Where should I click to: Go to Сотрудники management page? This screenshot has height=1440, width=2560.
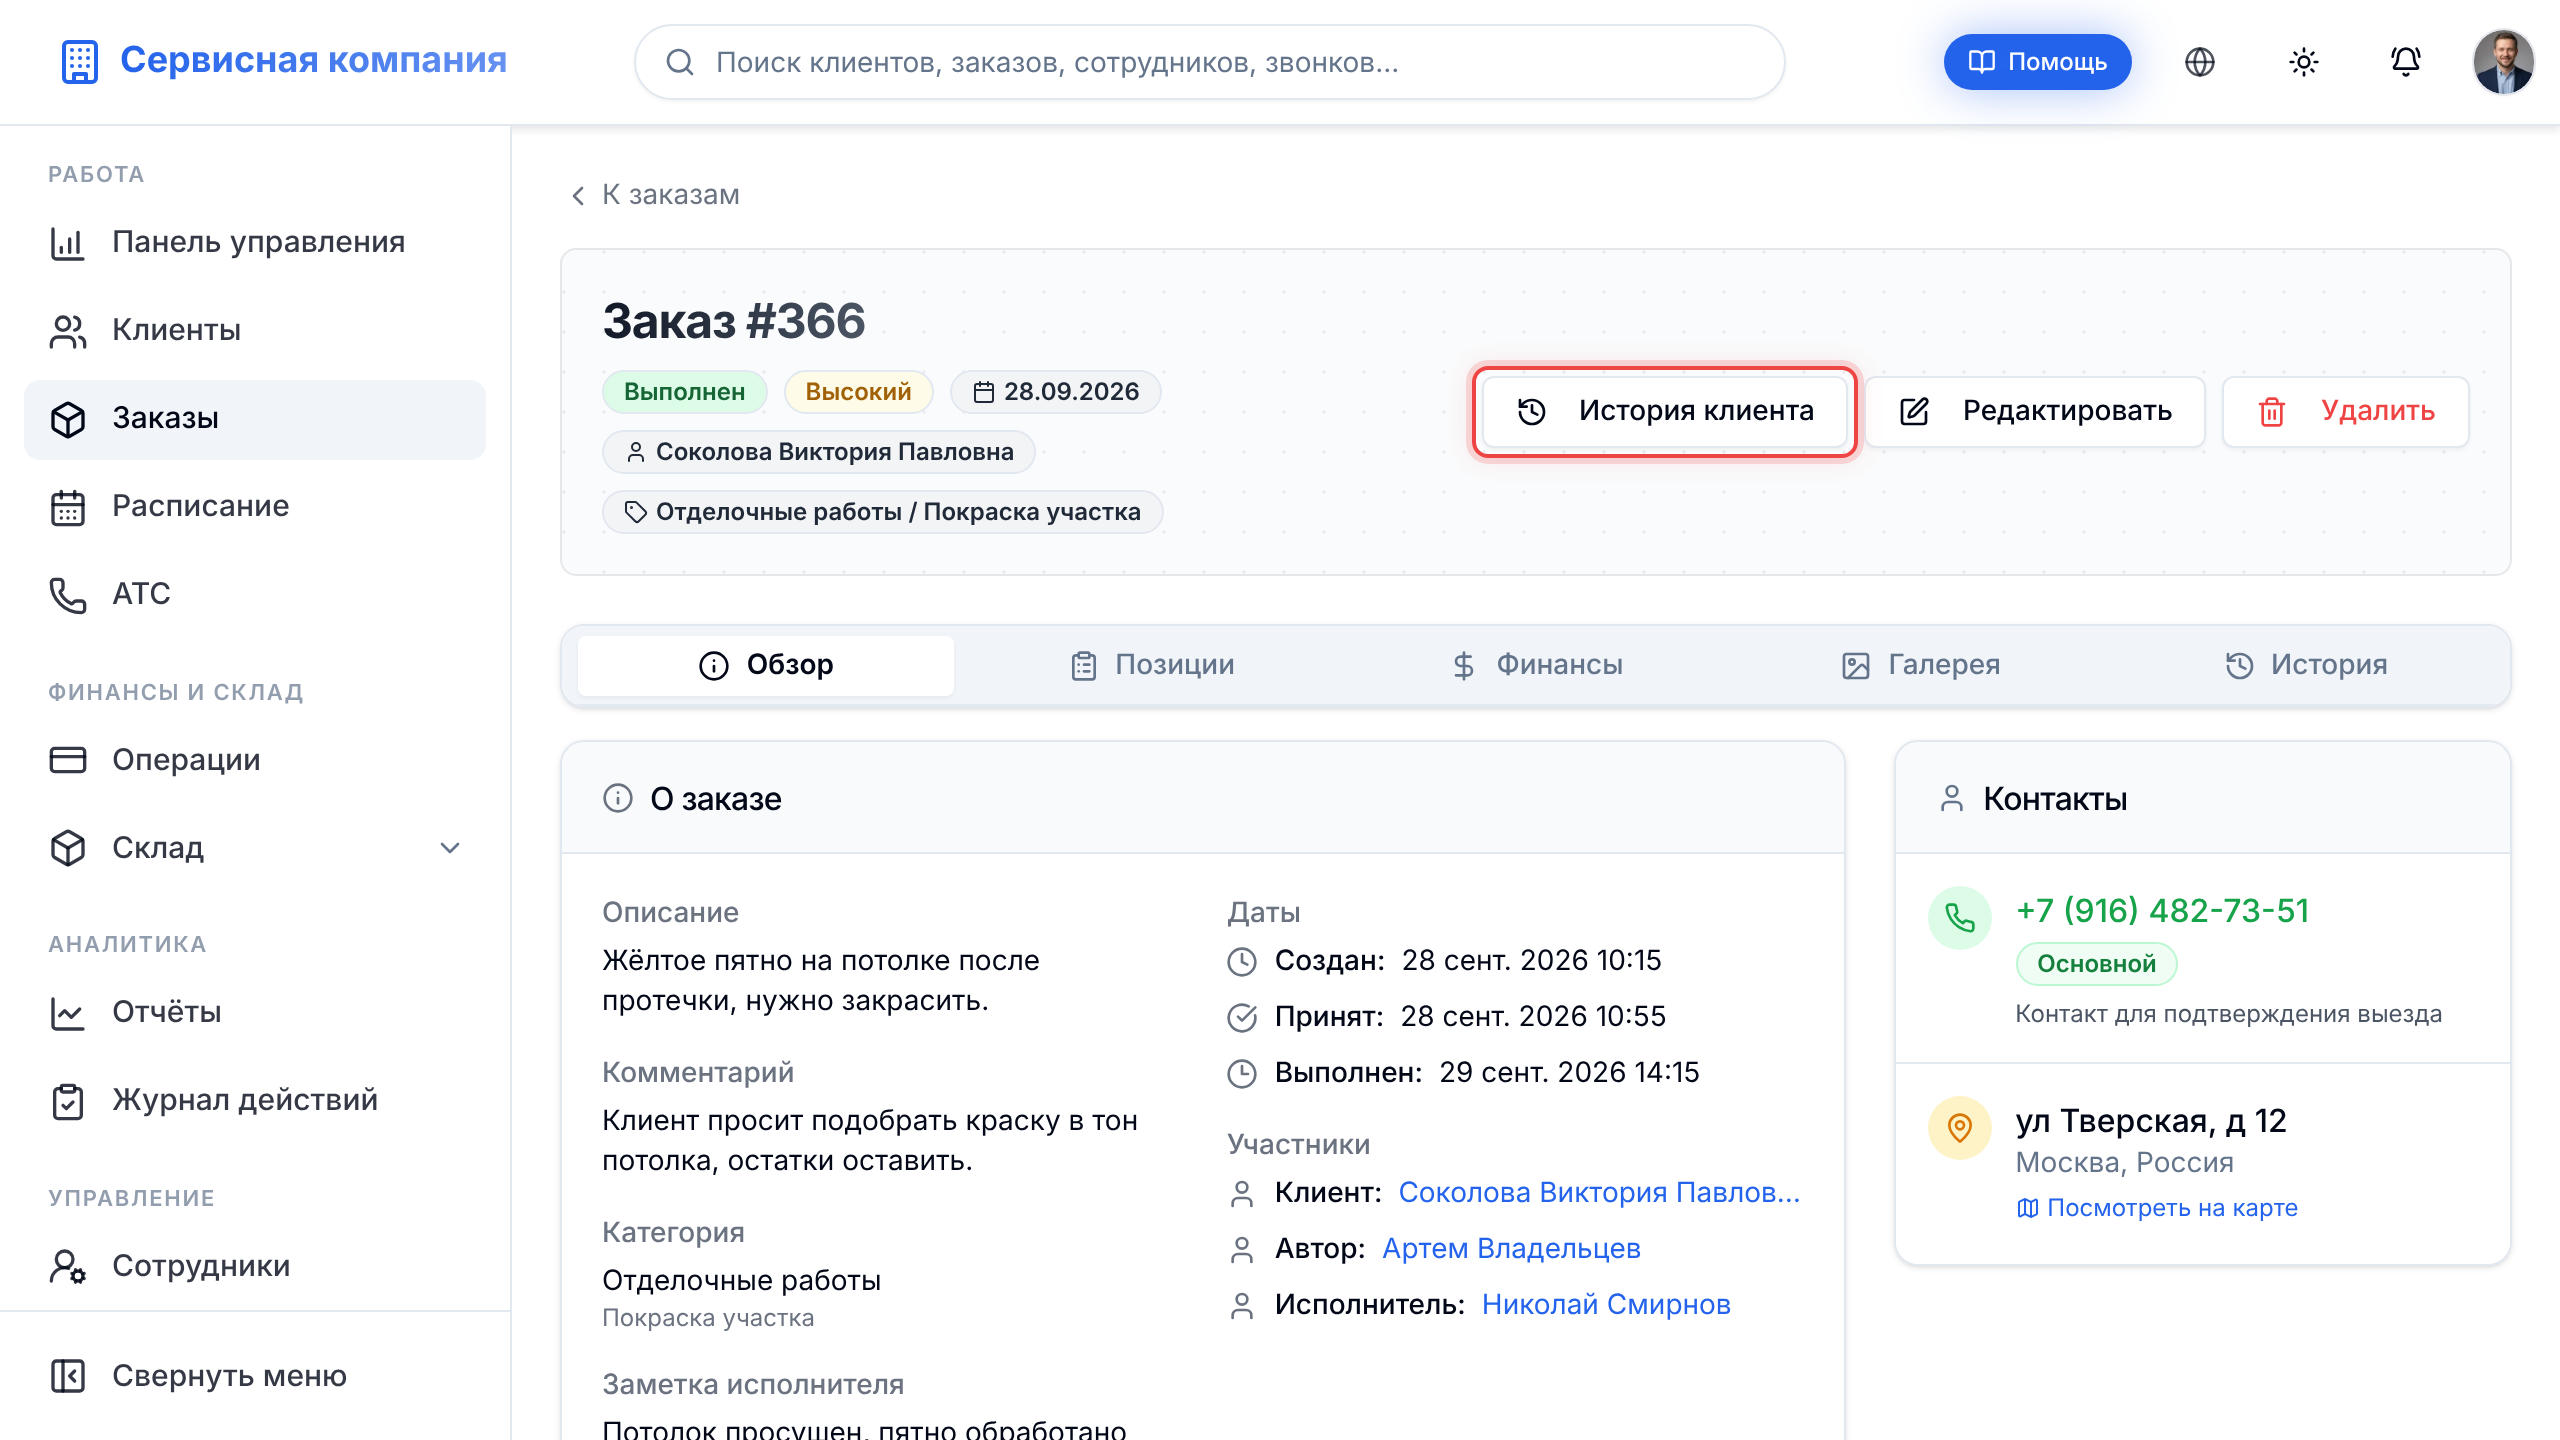(255, 1266)
